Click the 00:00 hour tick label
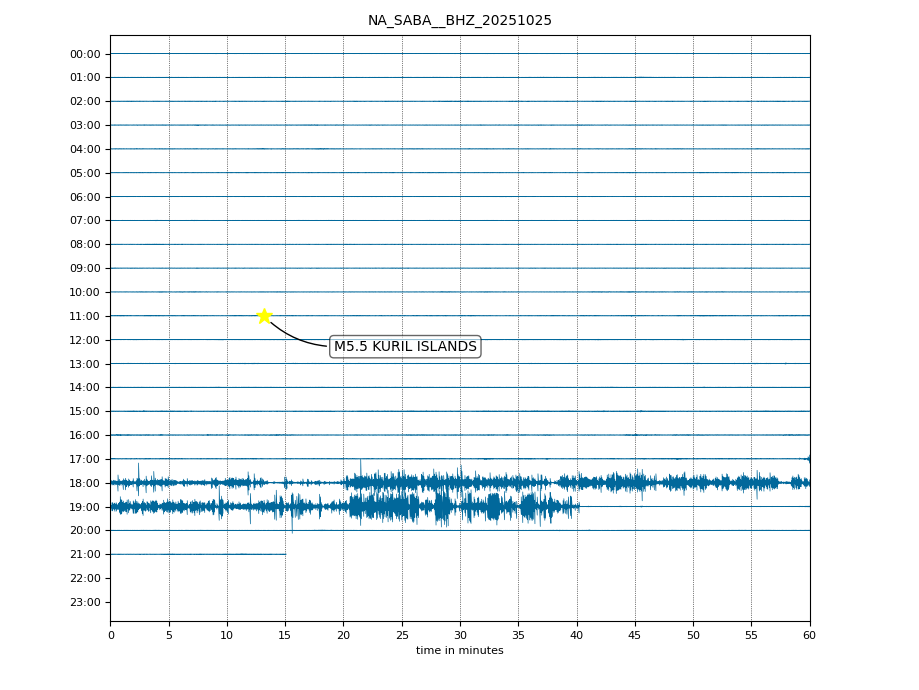 pyautogui.click(x=85, y=54)
